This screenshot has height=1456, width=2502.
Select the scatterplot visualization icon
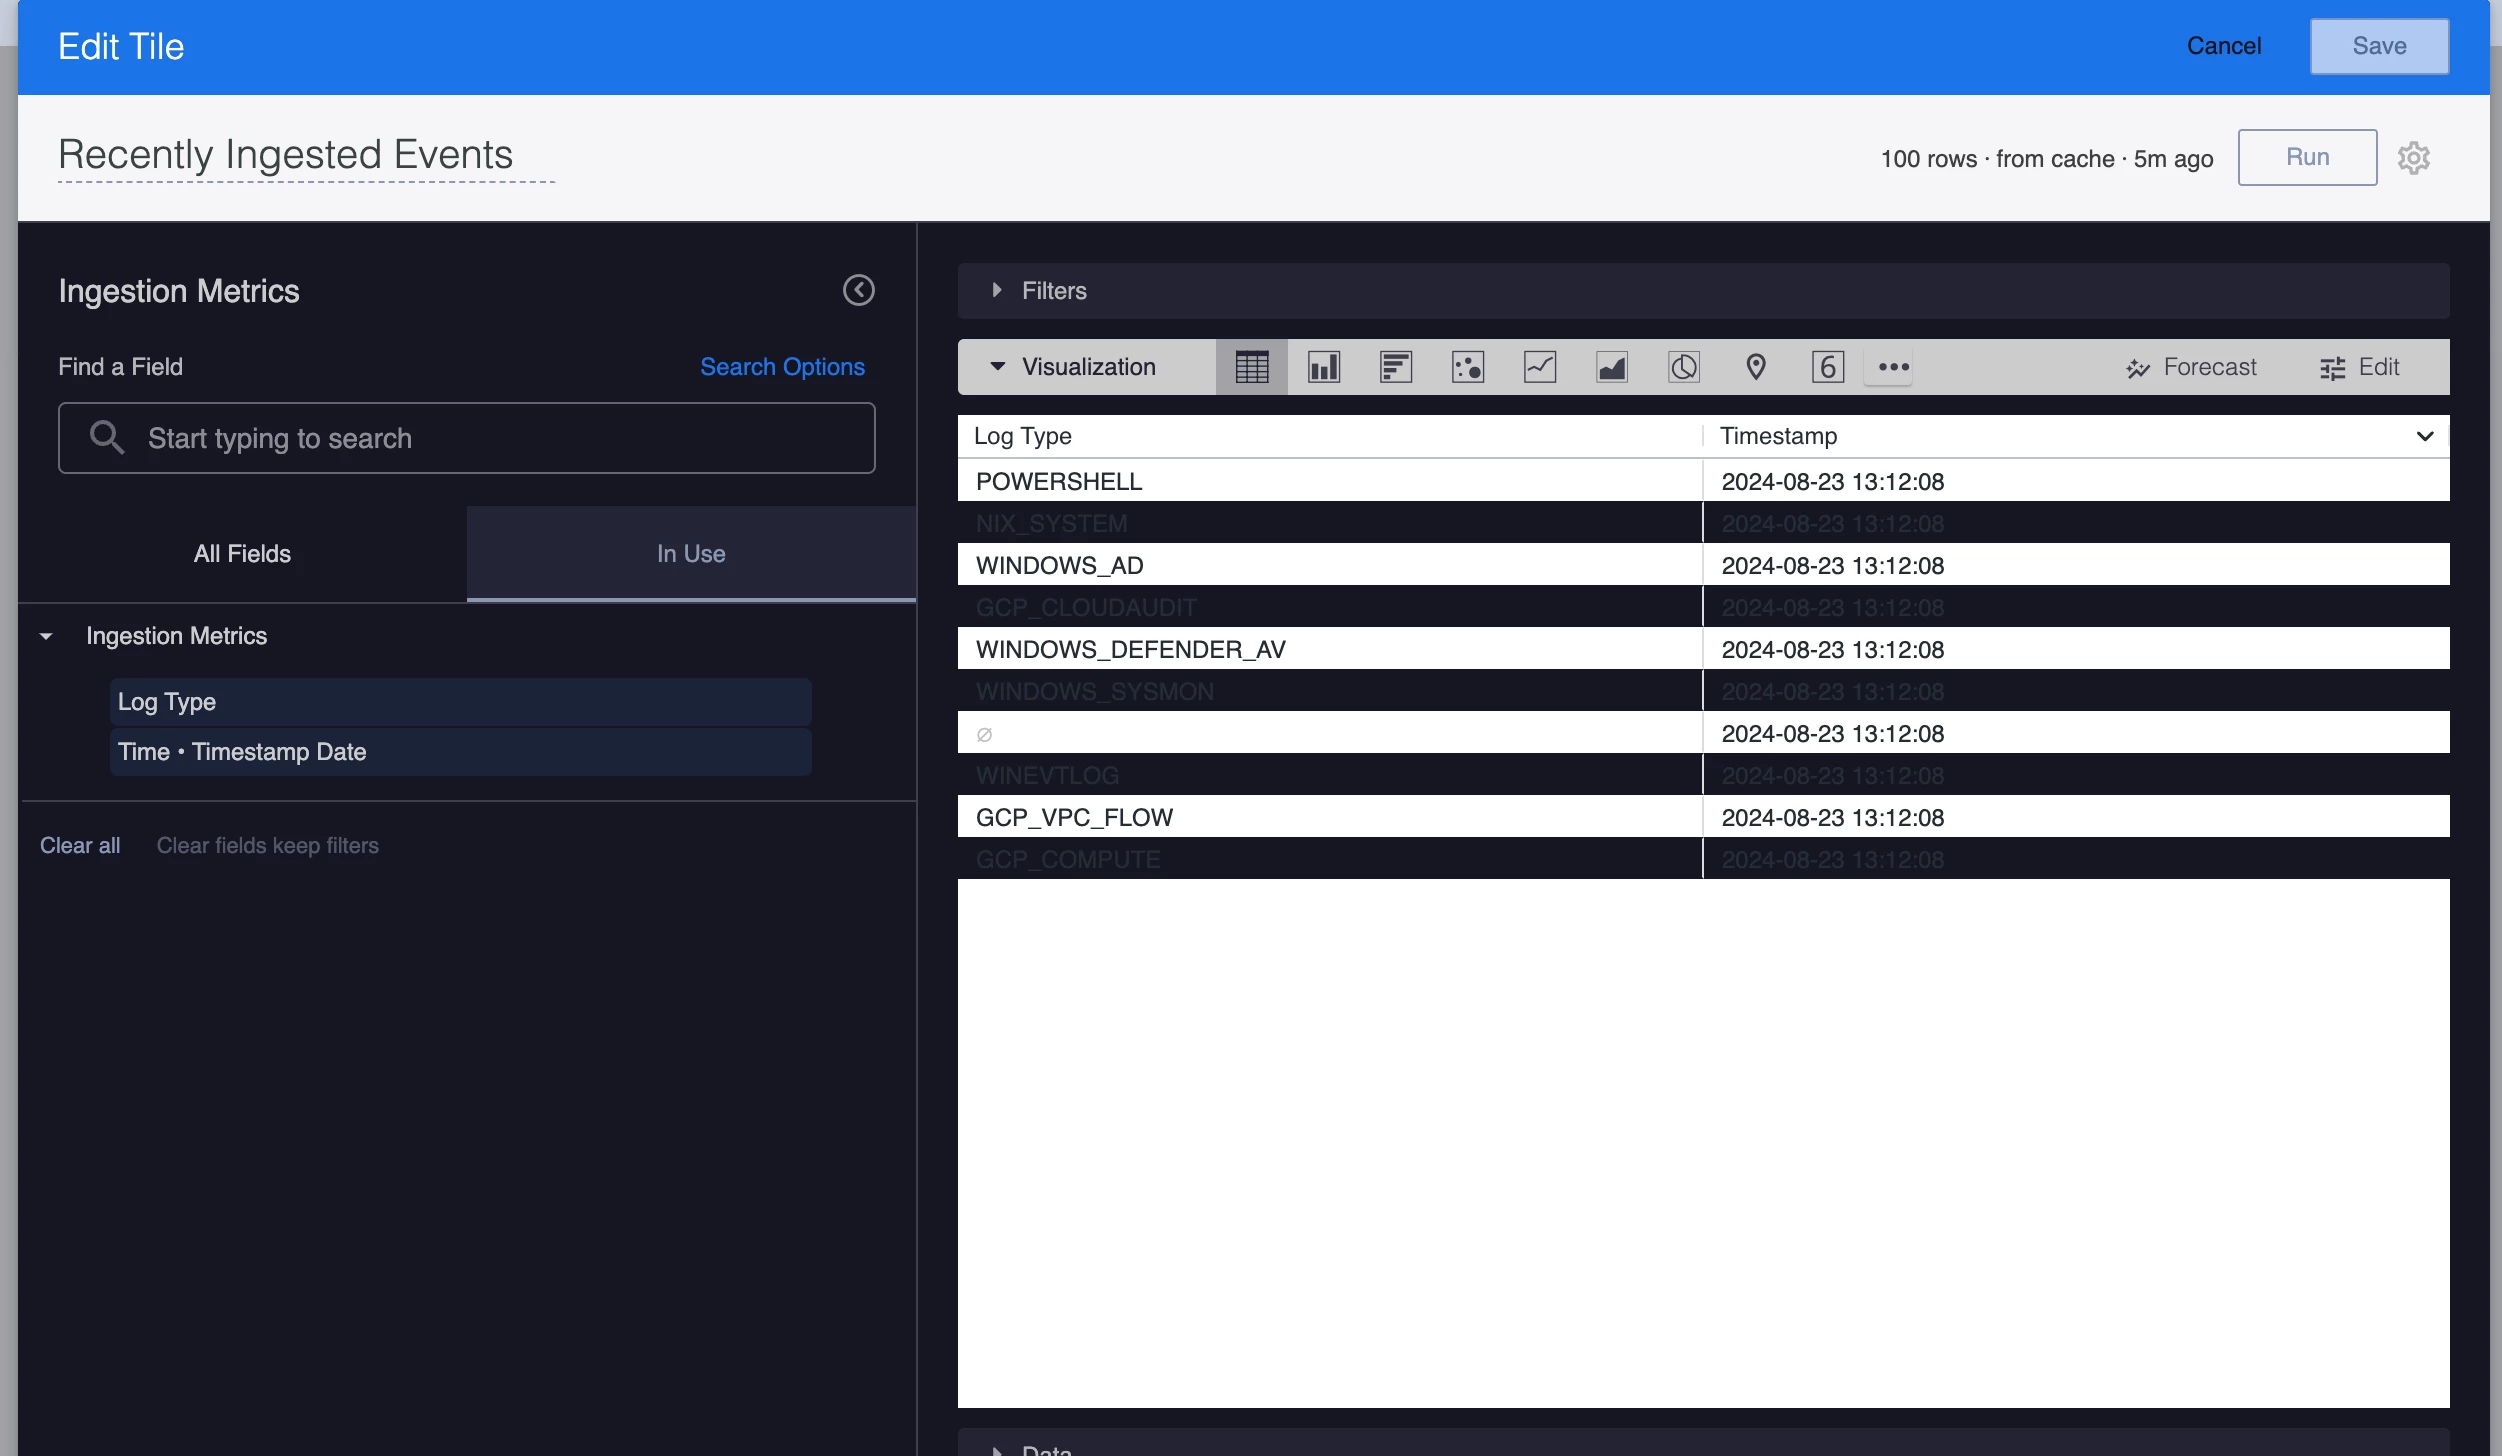click(1467, 367)
